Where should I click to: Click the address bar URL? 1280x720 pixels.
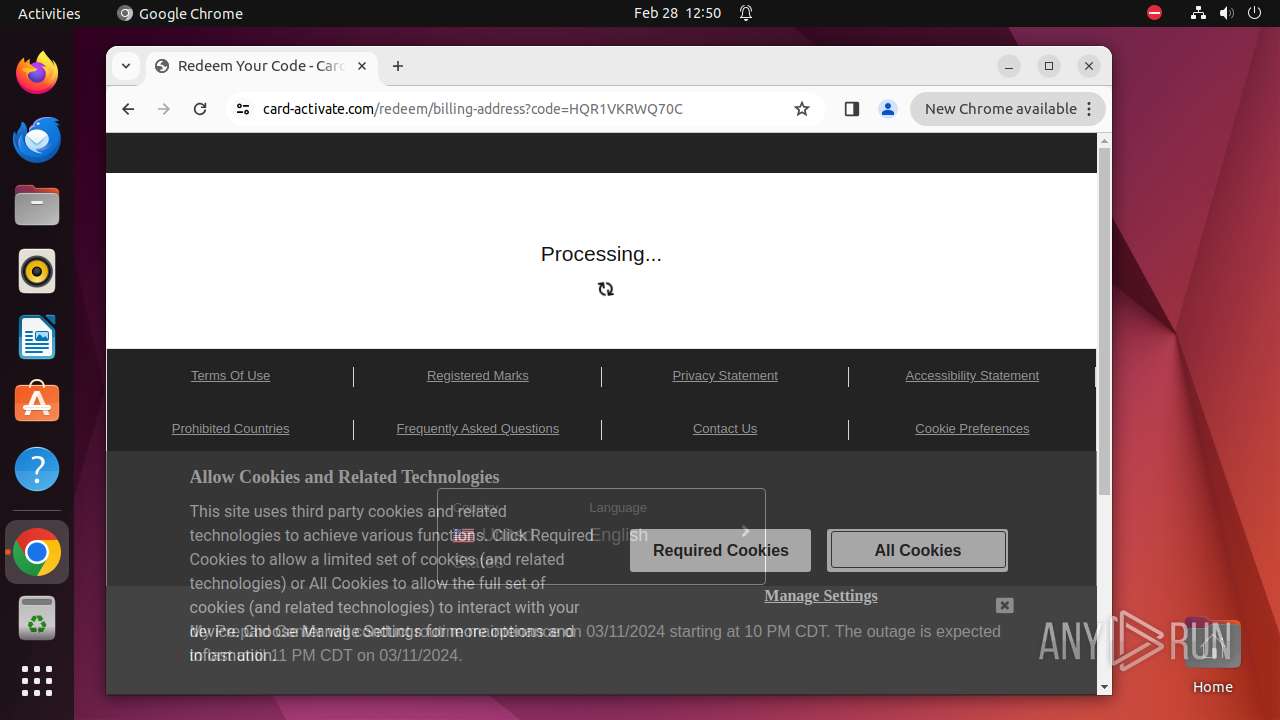472,109
